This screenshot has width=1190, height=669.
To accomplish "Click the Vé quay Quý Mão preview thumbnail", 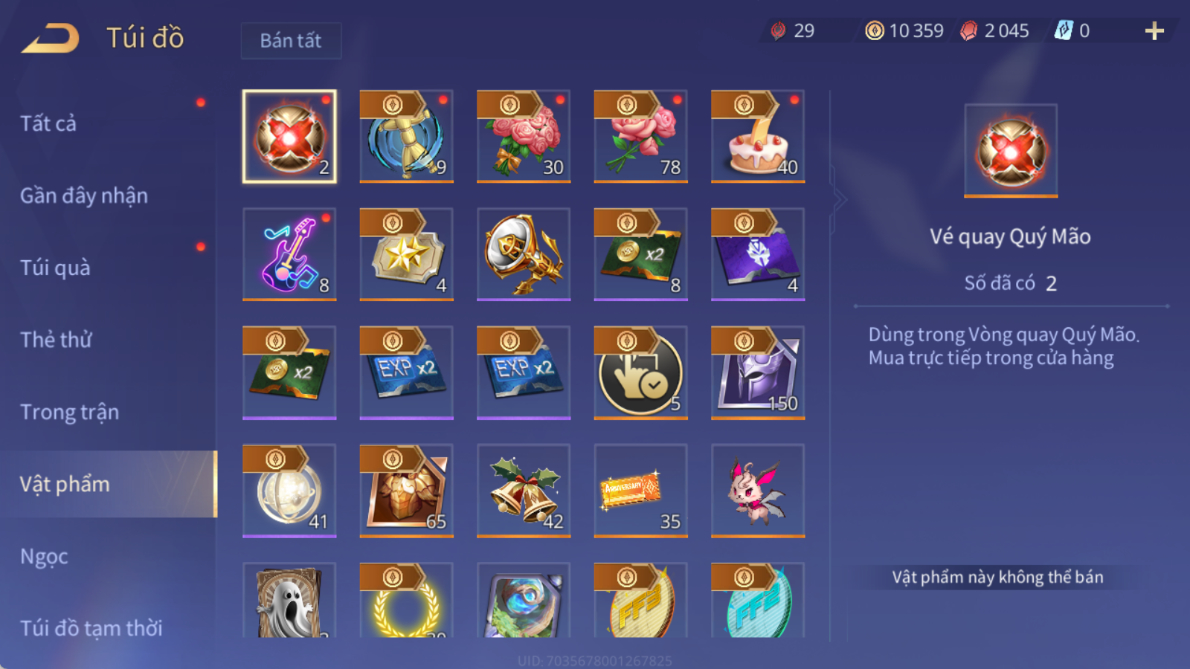I will (x=1010, y=151).
